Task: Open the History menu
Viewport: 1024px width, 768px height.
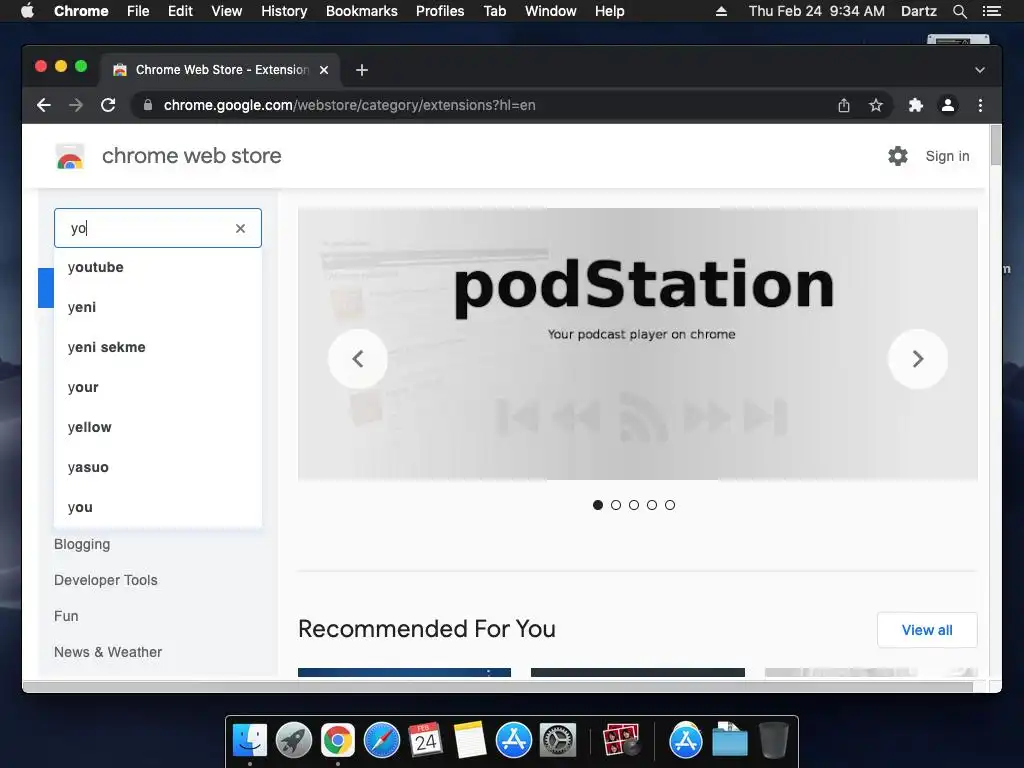Action: (x=284, y=11)
